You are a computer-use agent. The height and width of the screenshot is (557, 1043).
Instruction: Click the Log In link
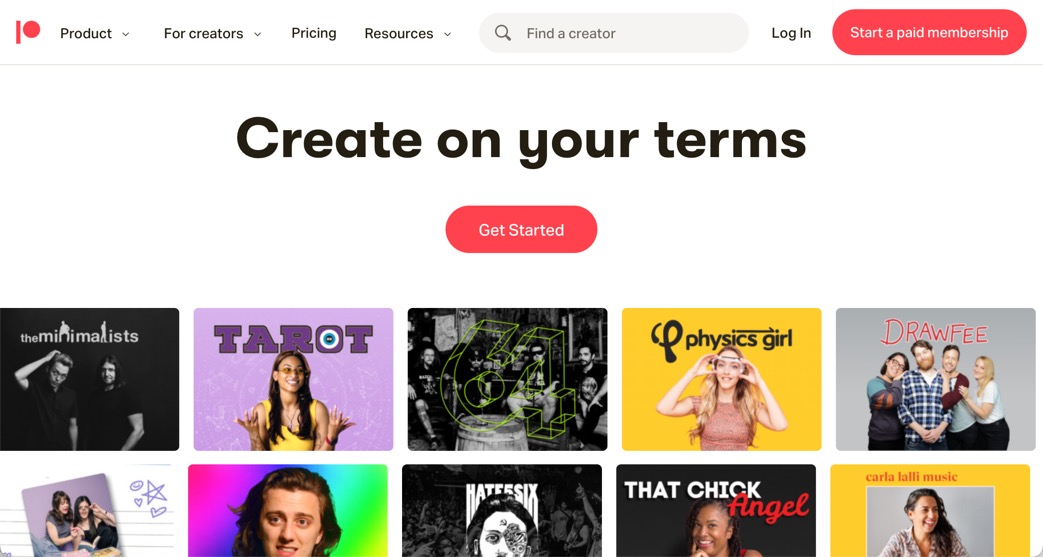point(791,33)
